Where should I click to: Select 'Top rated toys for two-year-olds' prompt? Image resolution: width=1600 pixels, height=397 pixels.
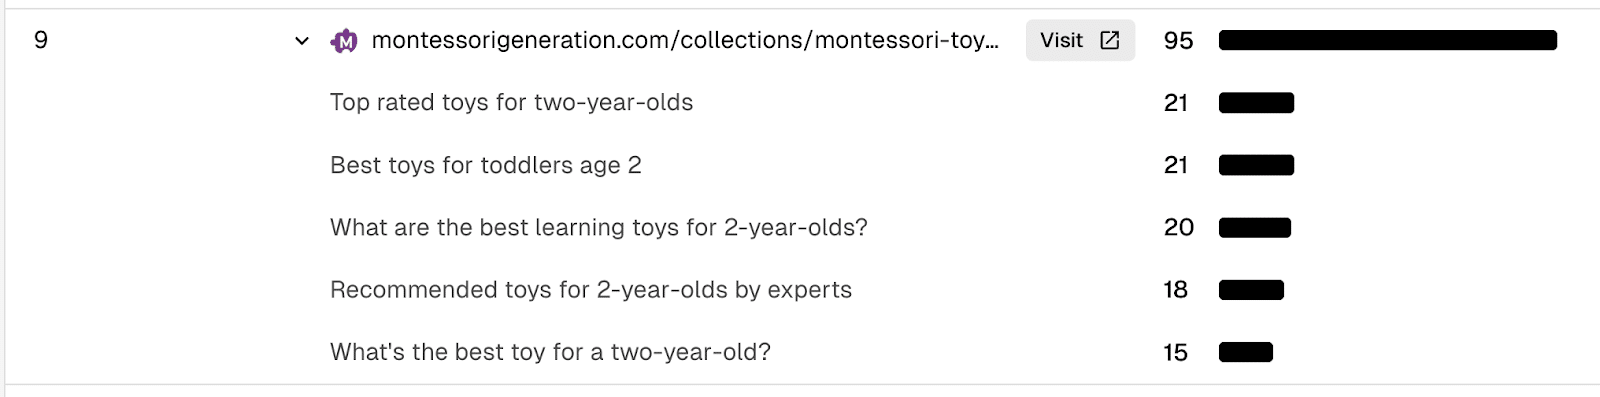coord(511,102)
